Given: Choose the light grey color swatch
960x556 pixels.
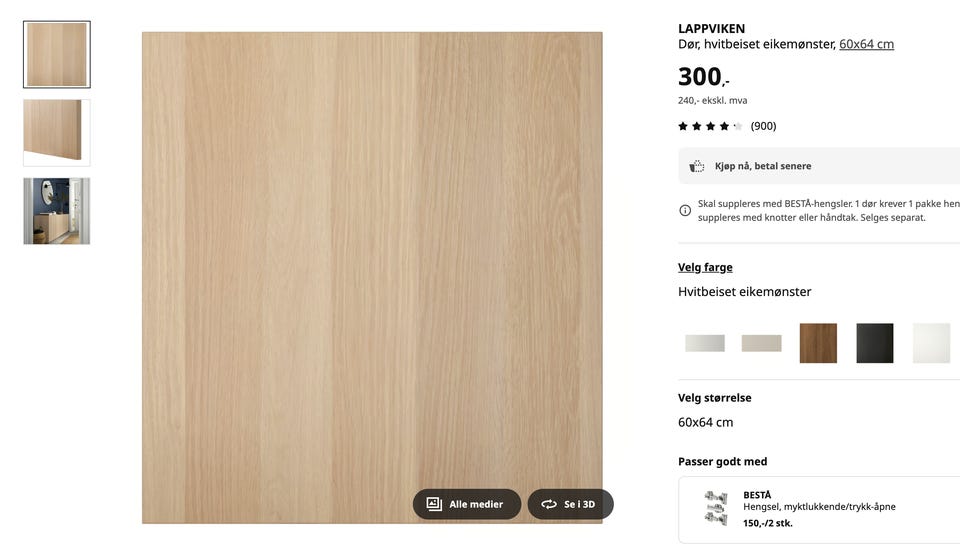Looking at the screenshot, I should 705,343.
